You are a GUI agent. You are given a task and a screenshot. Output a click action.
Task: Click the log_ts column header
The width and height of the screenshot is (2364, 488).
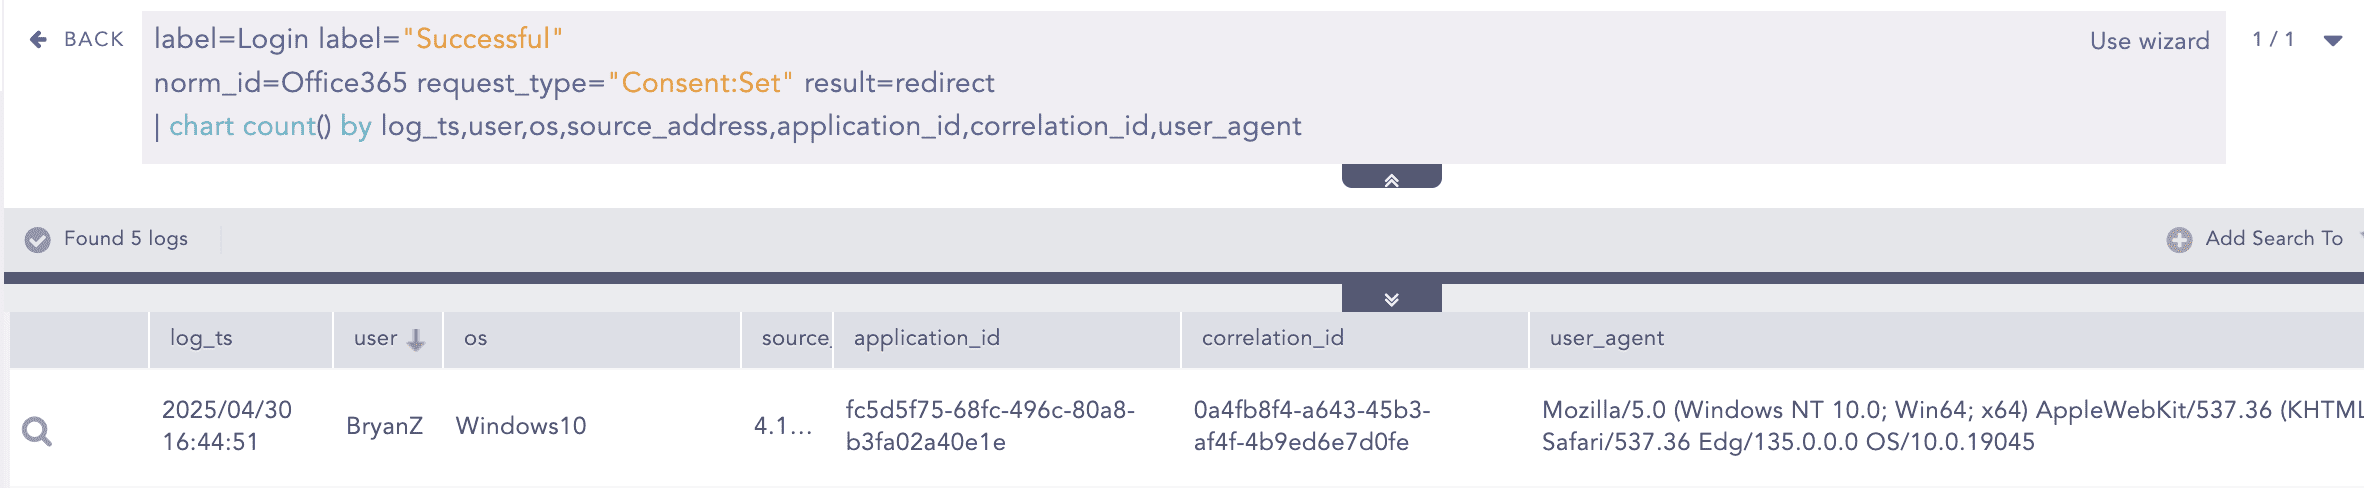click(x=201, y=338)
